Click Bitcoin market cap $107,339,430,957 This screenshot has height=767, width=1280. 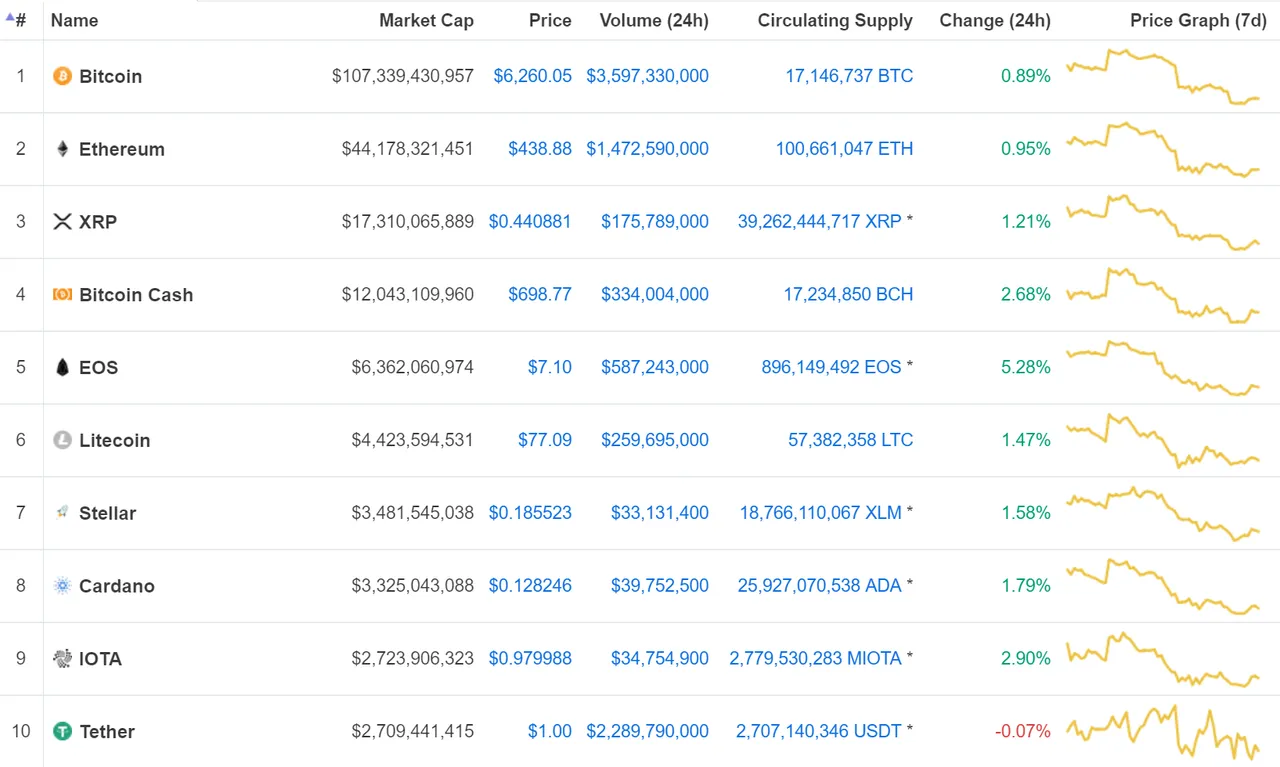pyautogui.click(x=403, y=76)
